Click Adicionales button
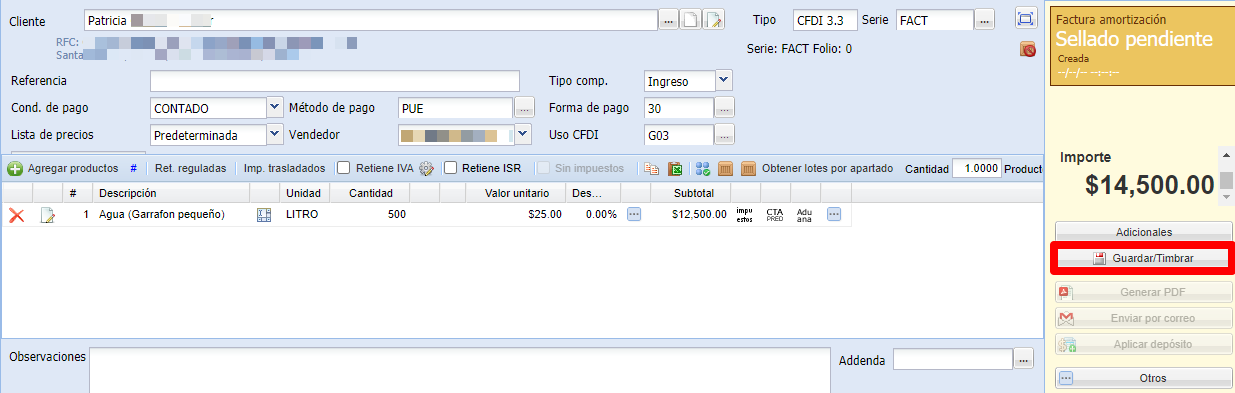Viewport: 1235px width, 393px height. pos(1144,231)
